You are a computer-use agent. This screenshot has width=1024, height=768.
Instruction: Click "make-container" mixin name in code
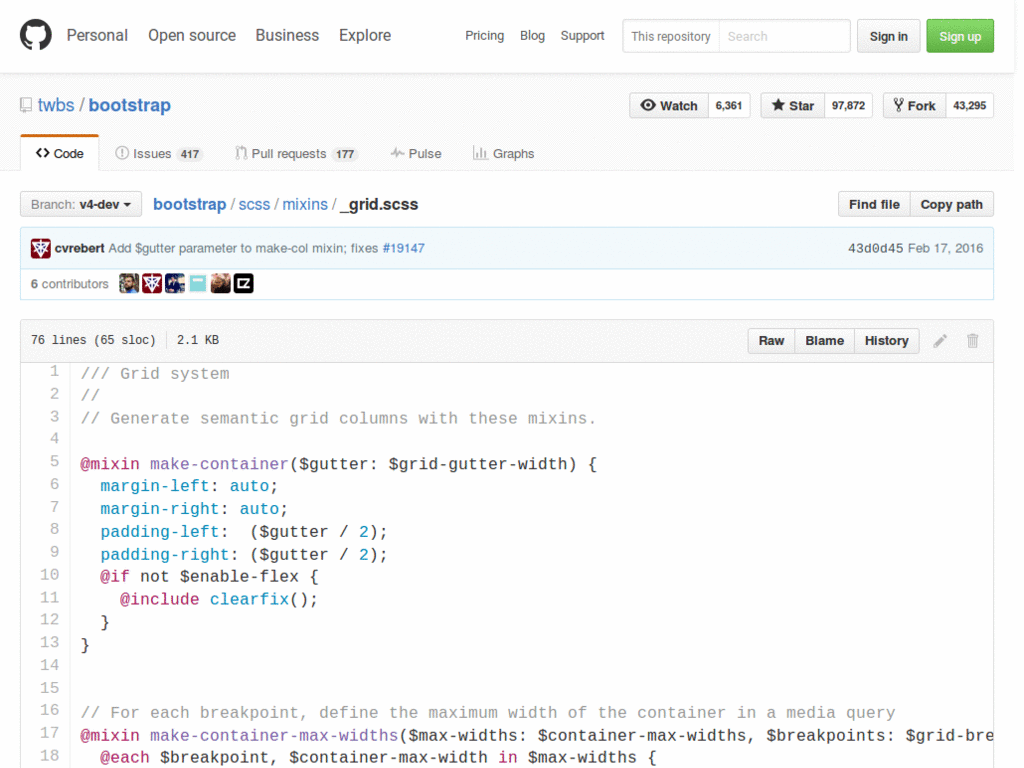219,464
